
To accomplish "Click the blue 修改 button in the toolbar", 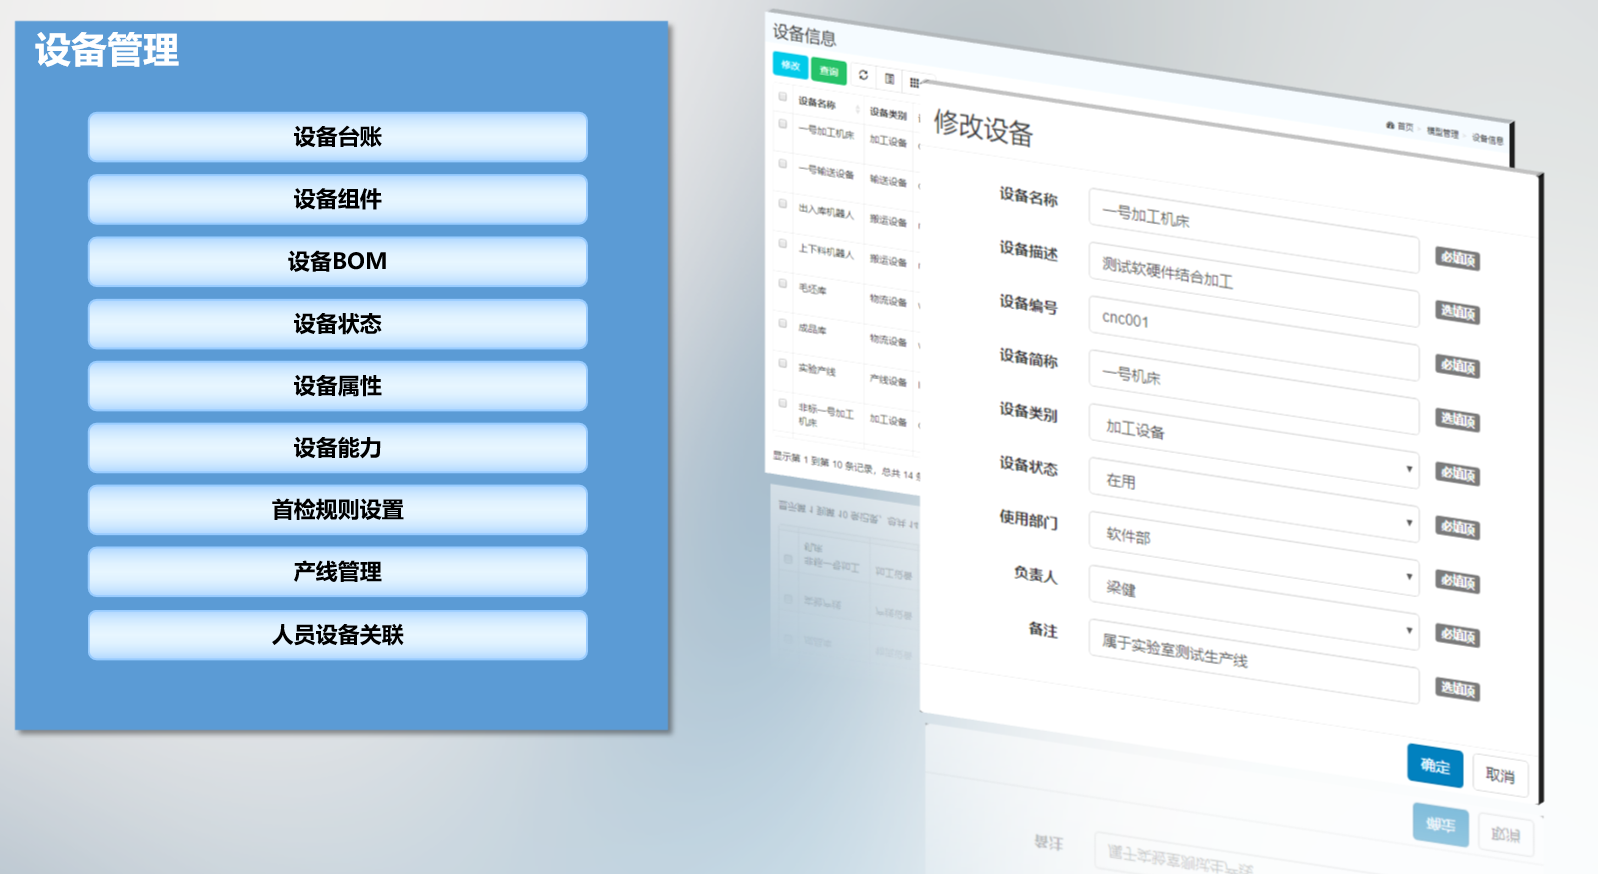I will 790,66.
